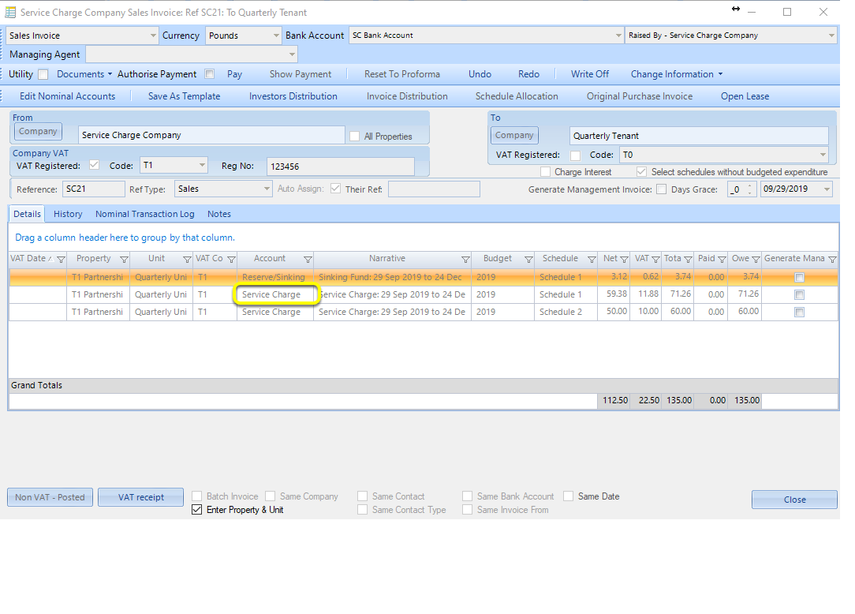Screen dimensions: 855x614
Task: Filter the VAT Date column
Action: point(61,259)
